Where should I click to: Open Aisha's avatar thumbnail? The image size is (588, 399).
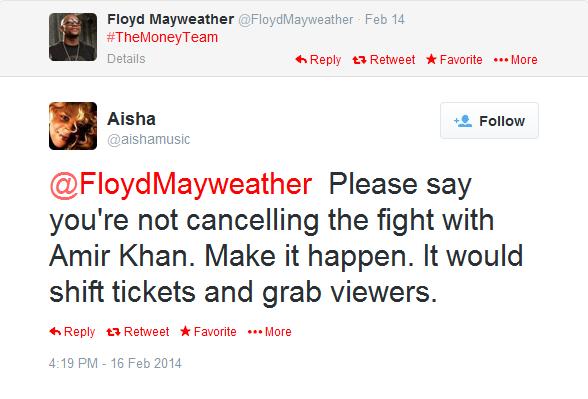(x=73, y=126)
